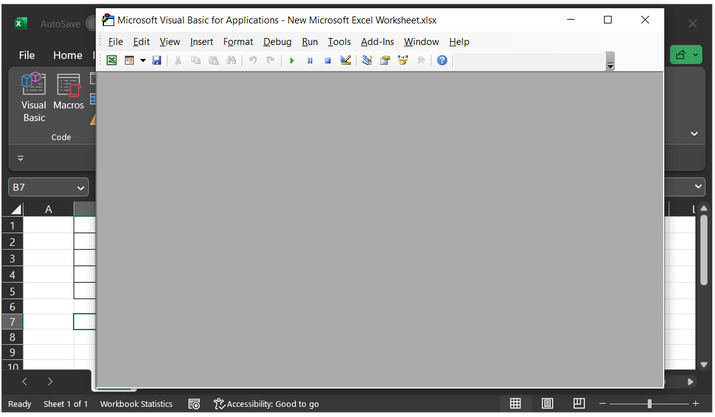Click the Toolbox icon

tap(420, 60)
